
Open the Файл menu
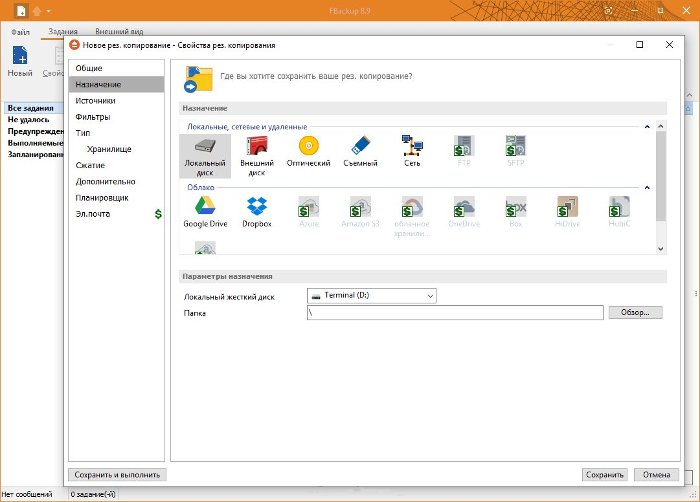click(20, 32)
